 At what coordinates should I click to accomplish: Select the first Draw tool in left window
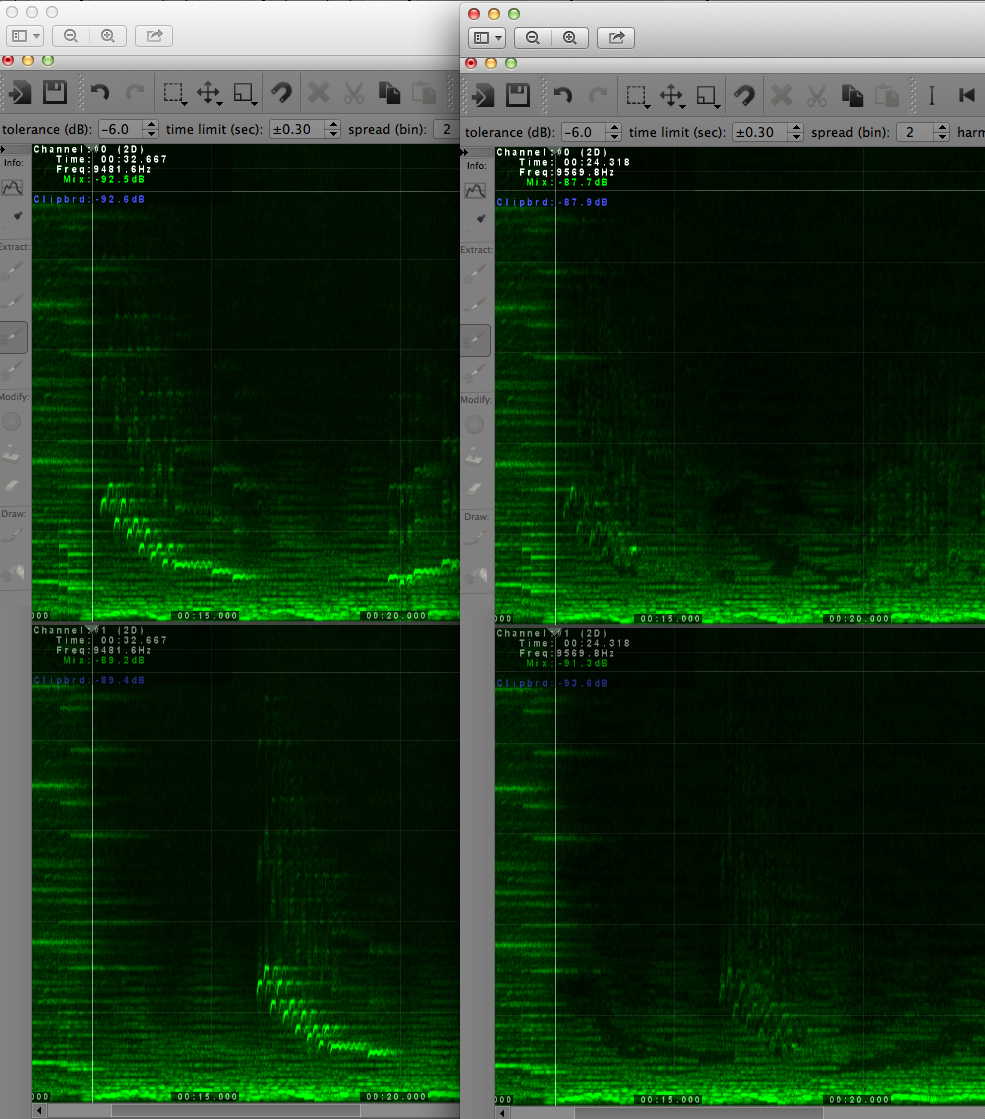(13, 535)
